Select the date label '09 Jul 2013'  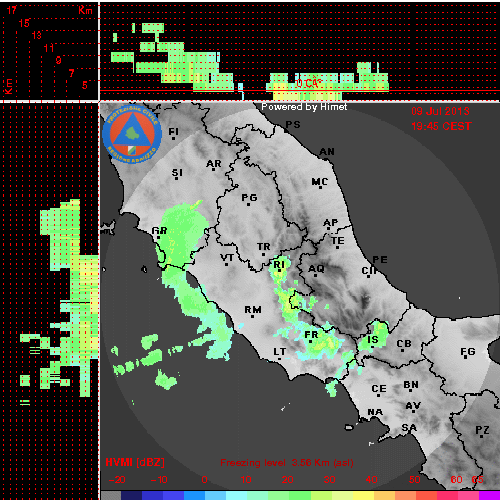(440, 111)
